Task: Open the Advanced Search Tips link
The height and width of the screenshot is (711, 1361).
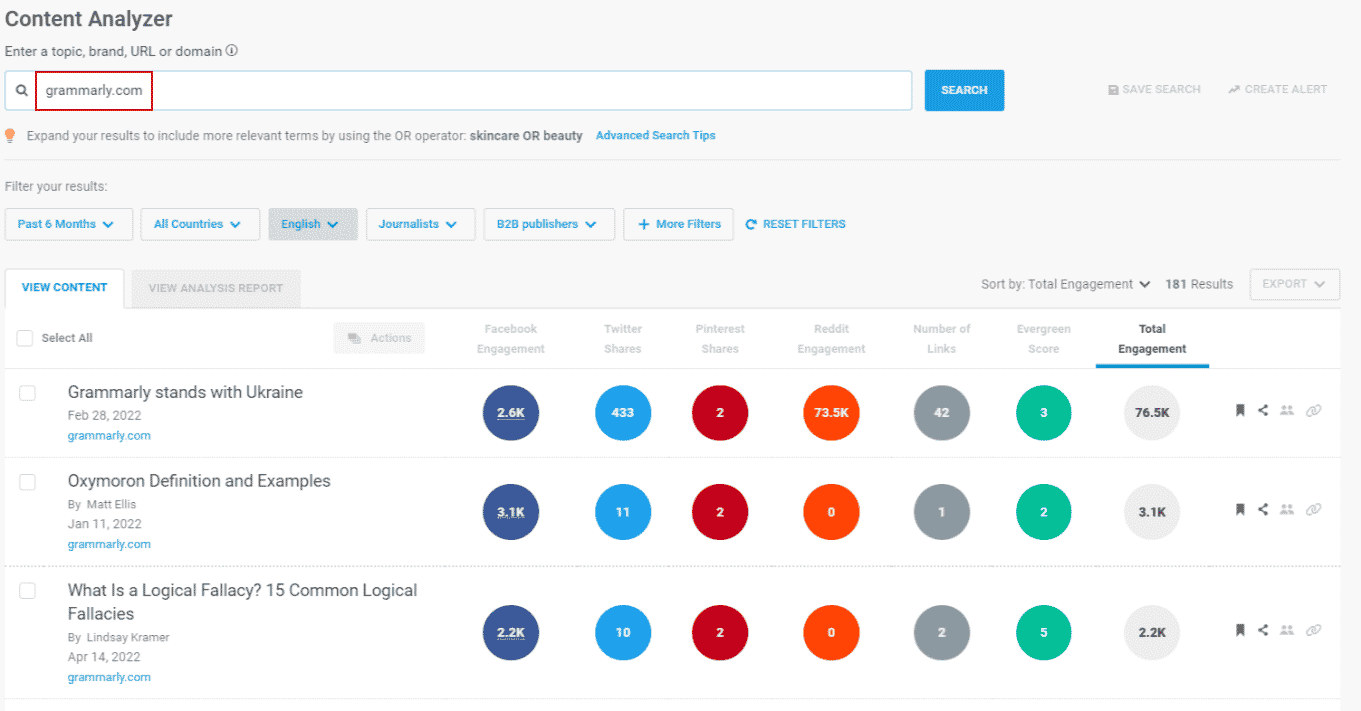Action: click(656, 135)
